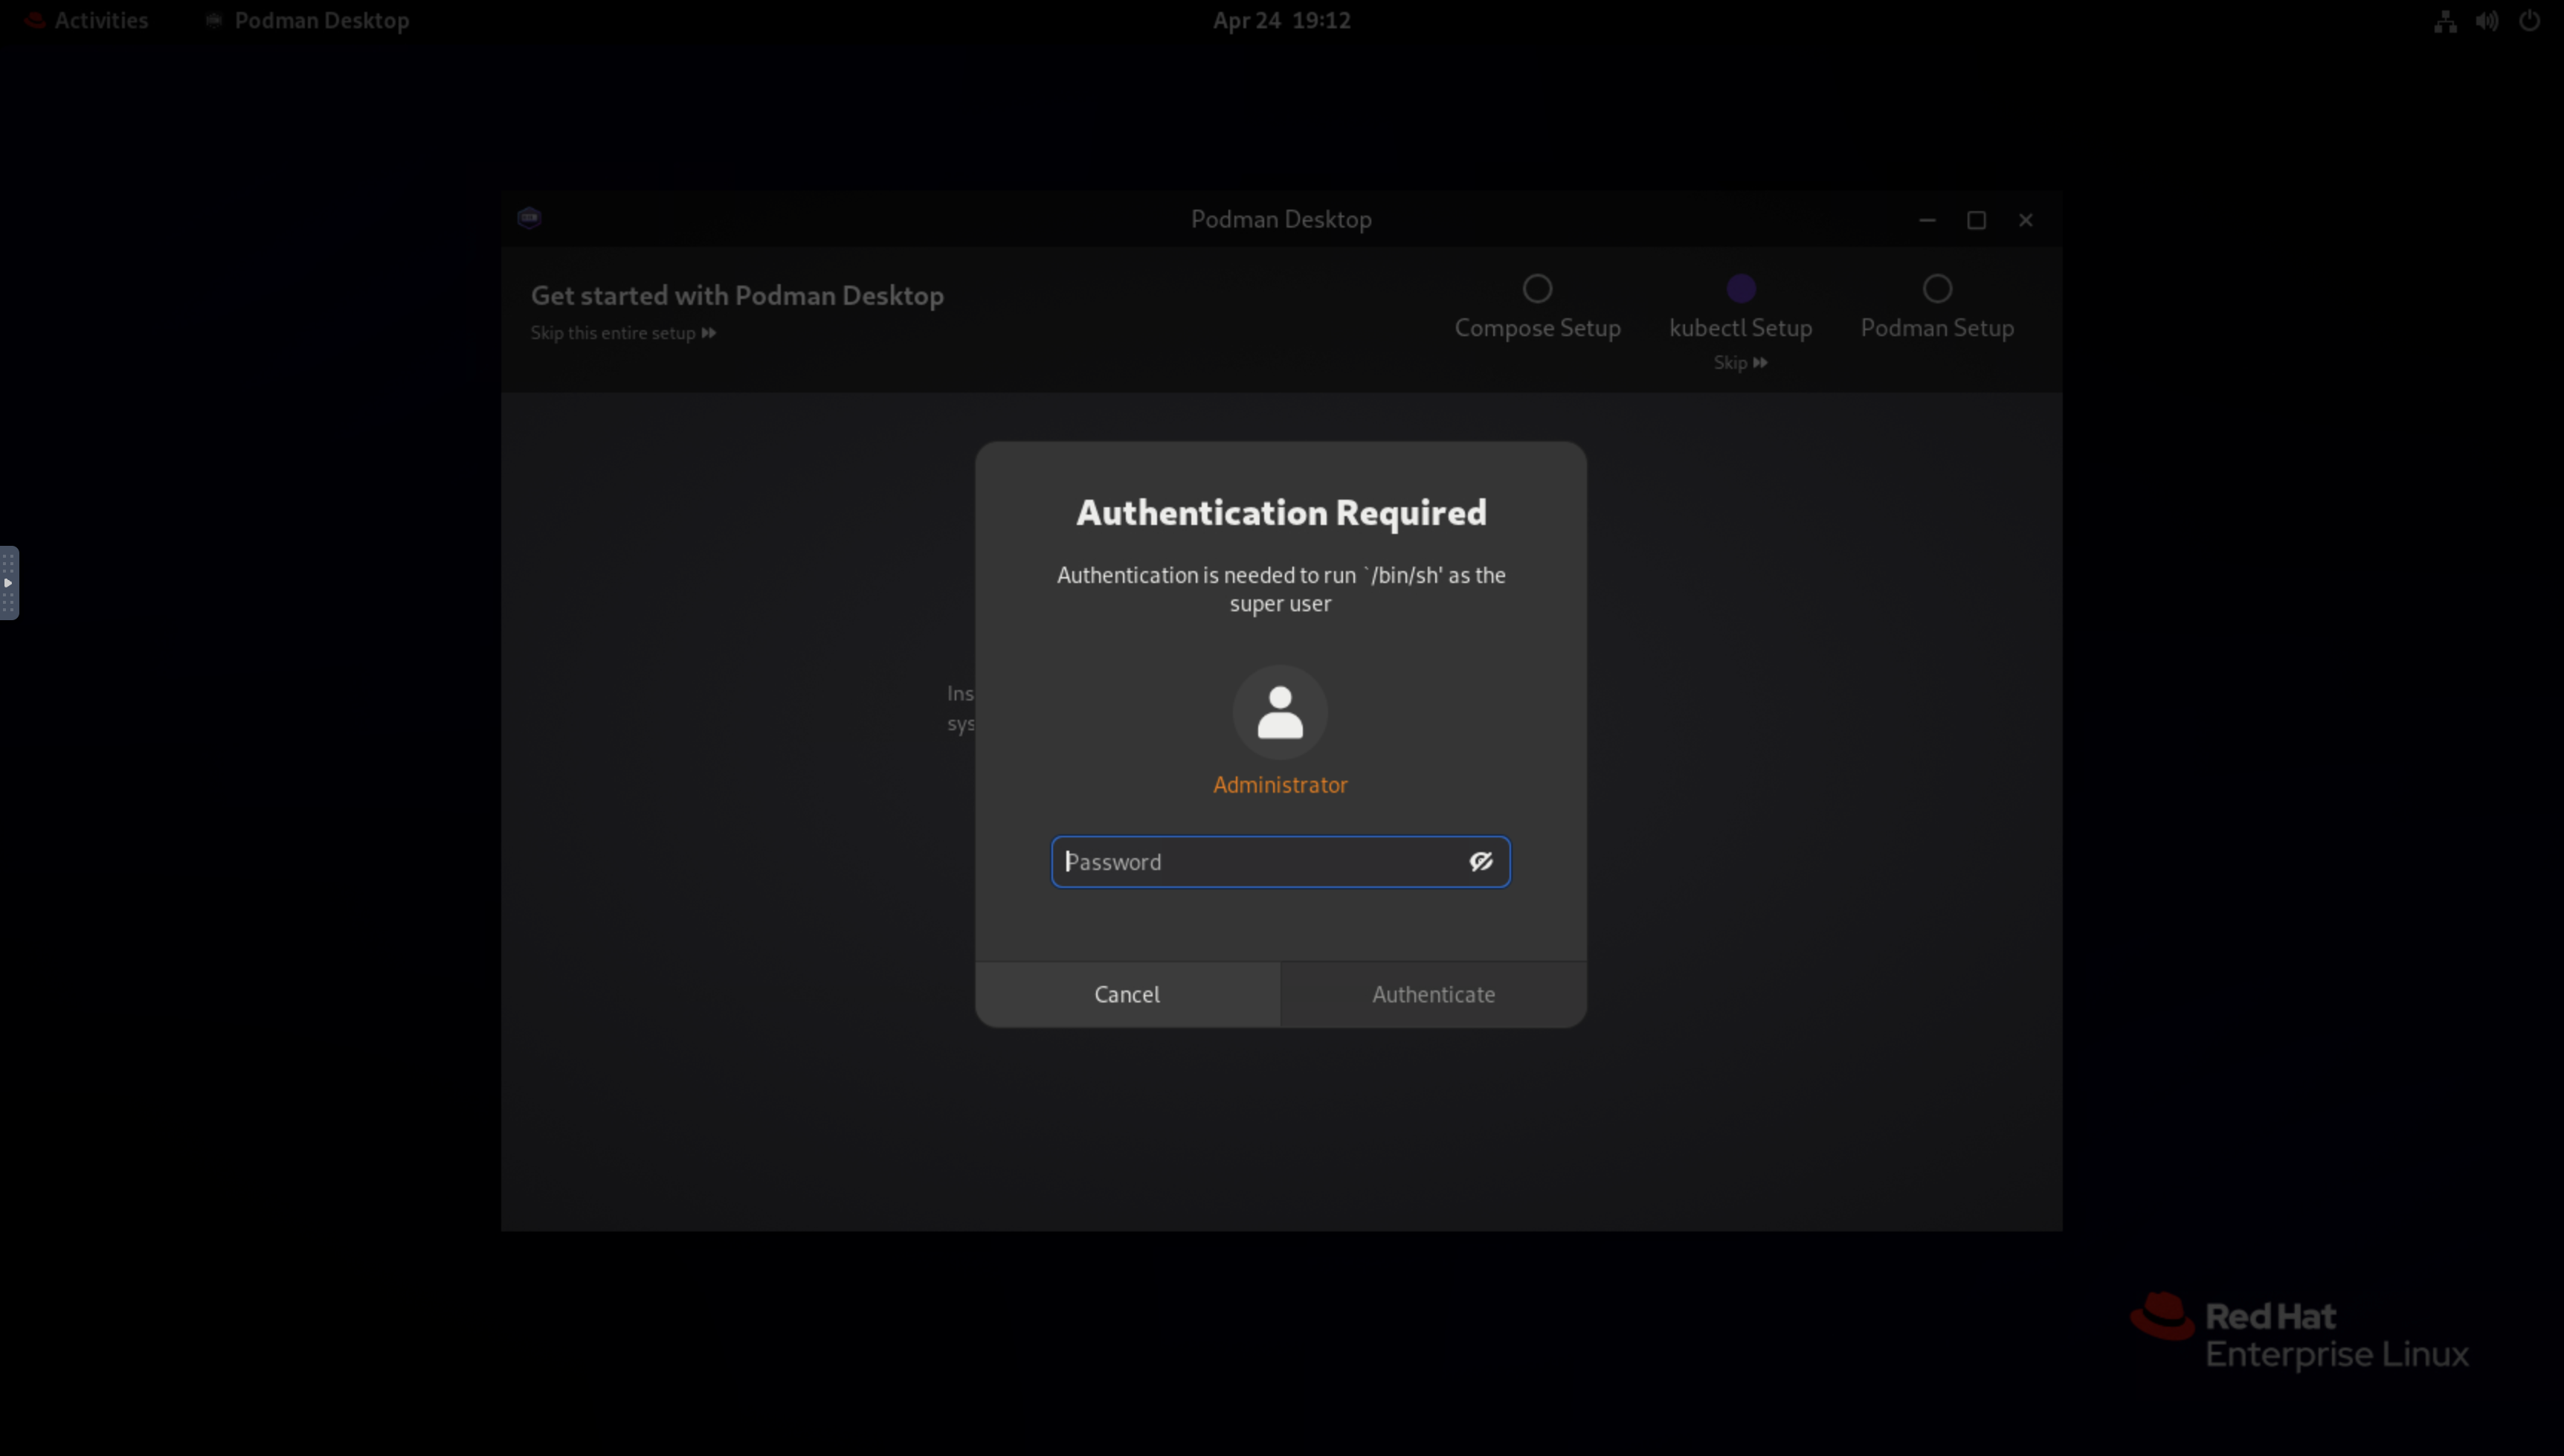Screen dimensions: 2564x1456
Task: Expand the side panel handle at left edge
Action: (x=9, y=583)
